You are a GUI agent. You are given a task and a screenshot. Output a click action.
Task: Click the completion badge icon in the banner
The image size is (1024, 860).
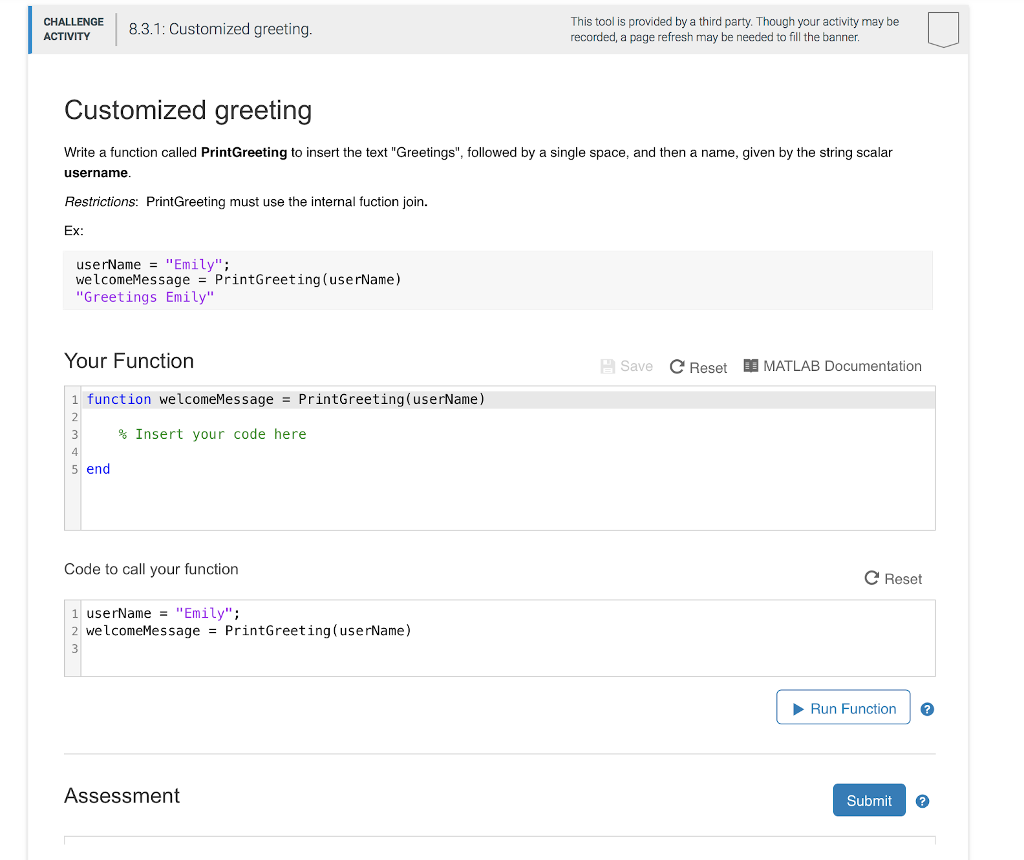pos(942,29)
